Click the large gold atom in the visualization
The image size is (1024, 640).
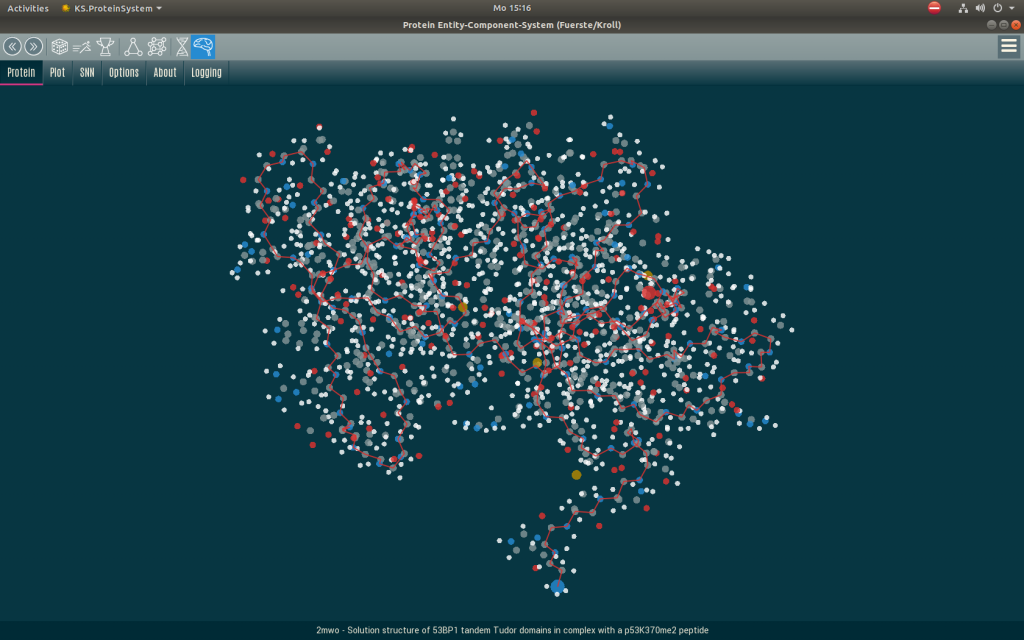tap(575, 474)
